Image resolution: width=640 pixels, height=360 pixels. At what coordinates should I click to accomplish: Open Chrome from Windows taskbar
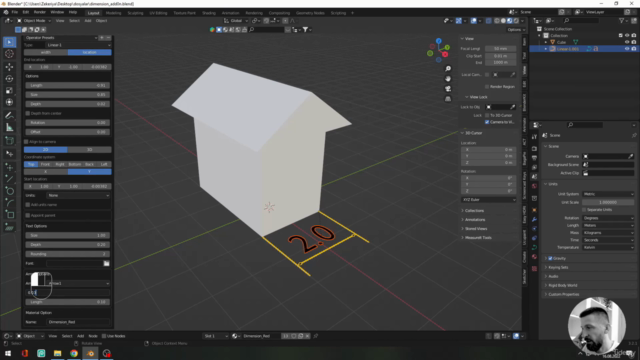coord(74,353)
